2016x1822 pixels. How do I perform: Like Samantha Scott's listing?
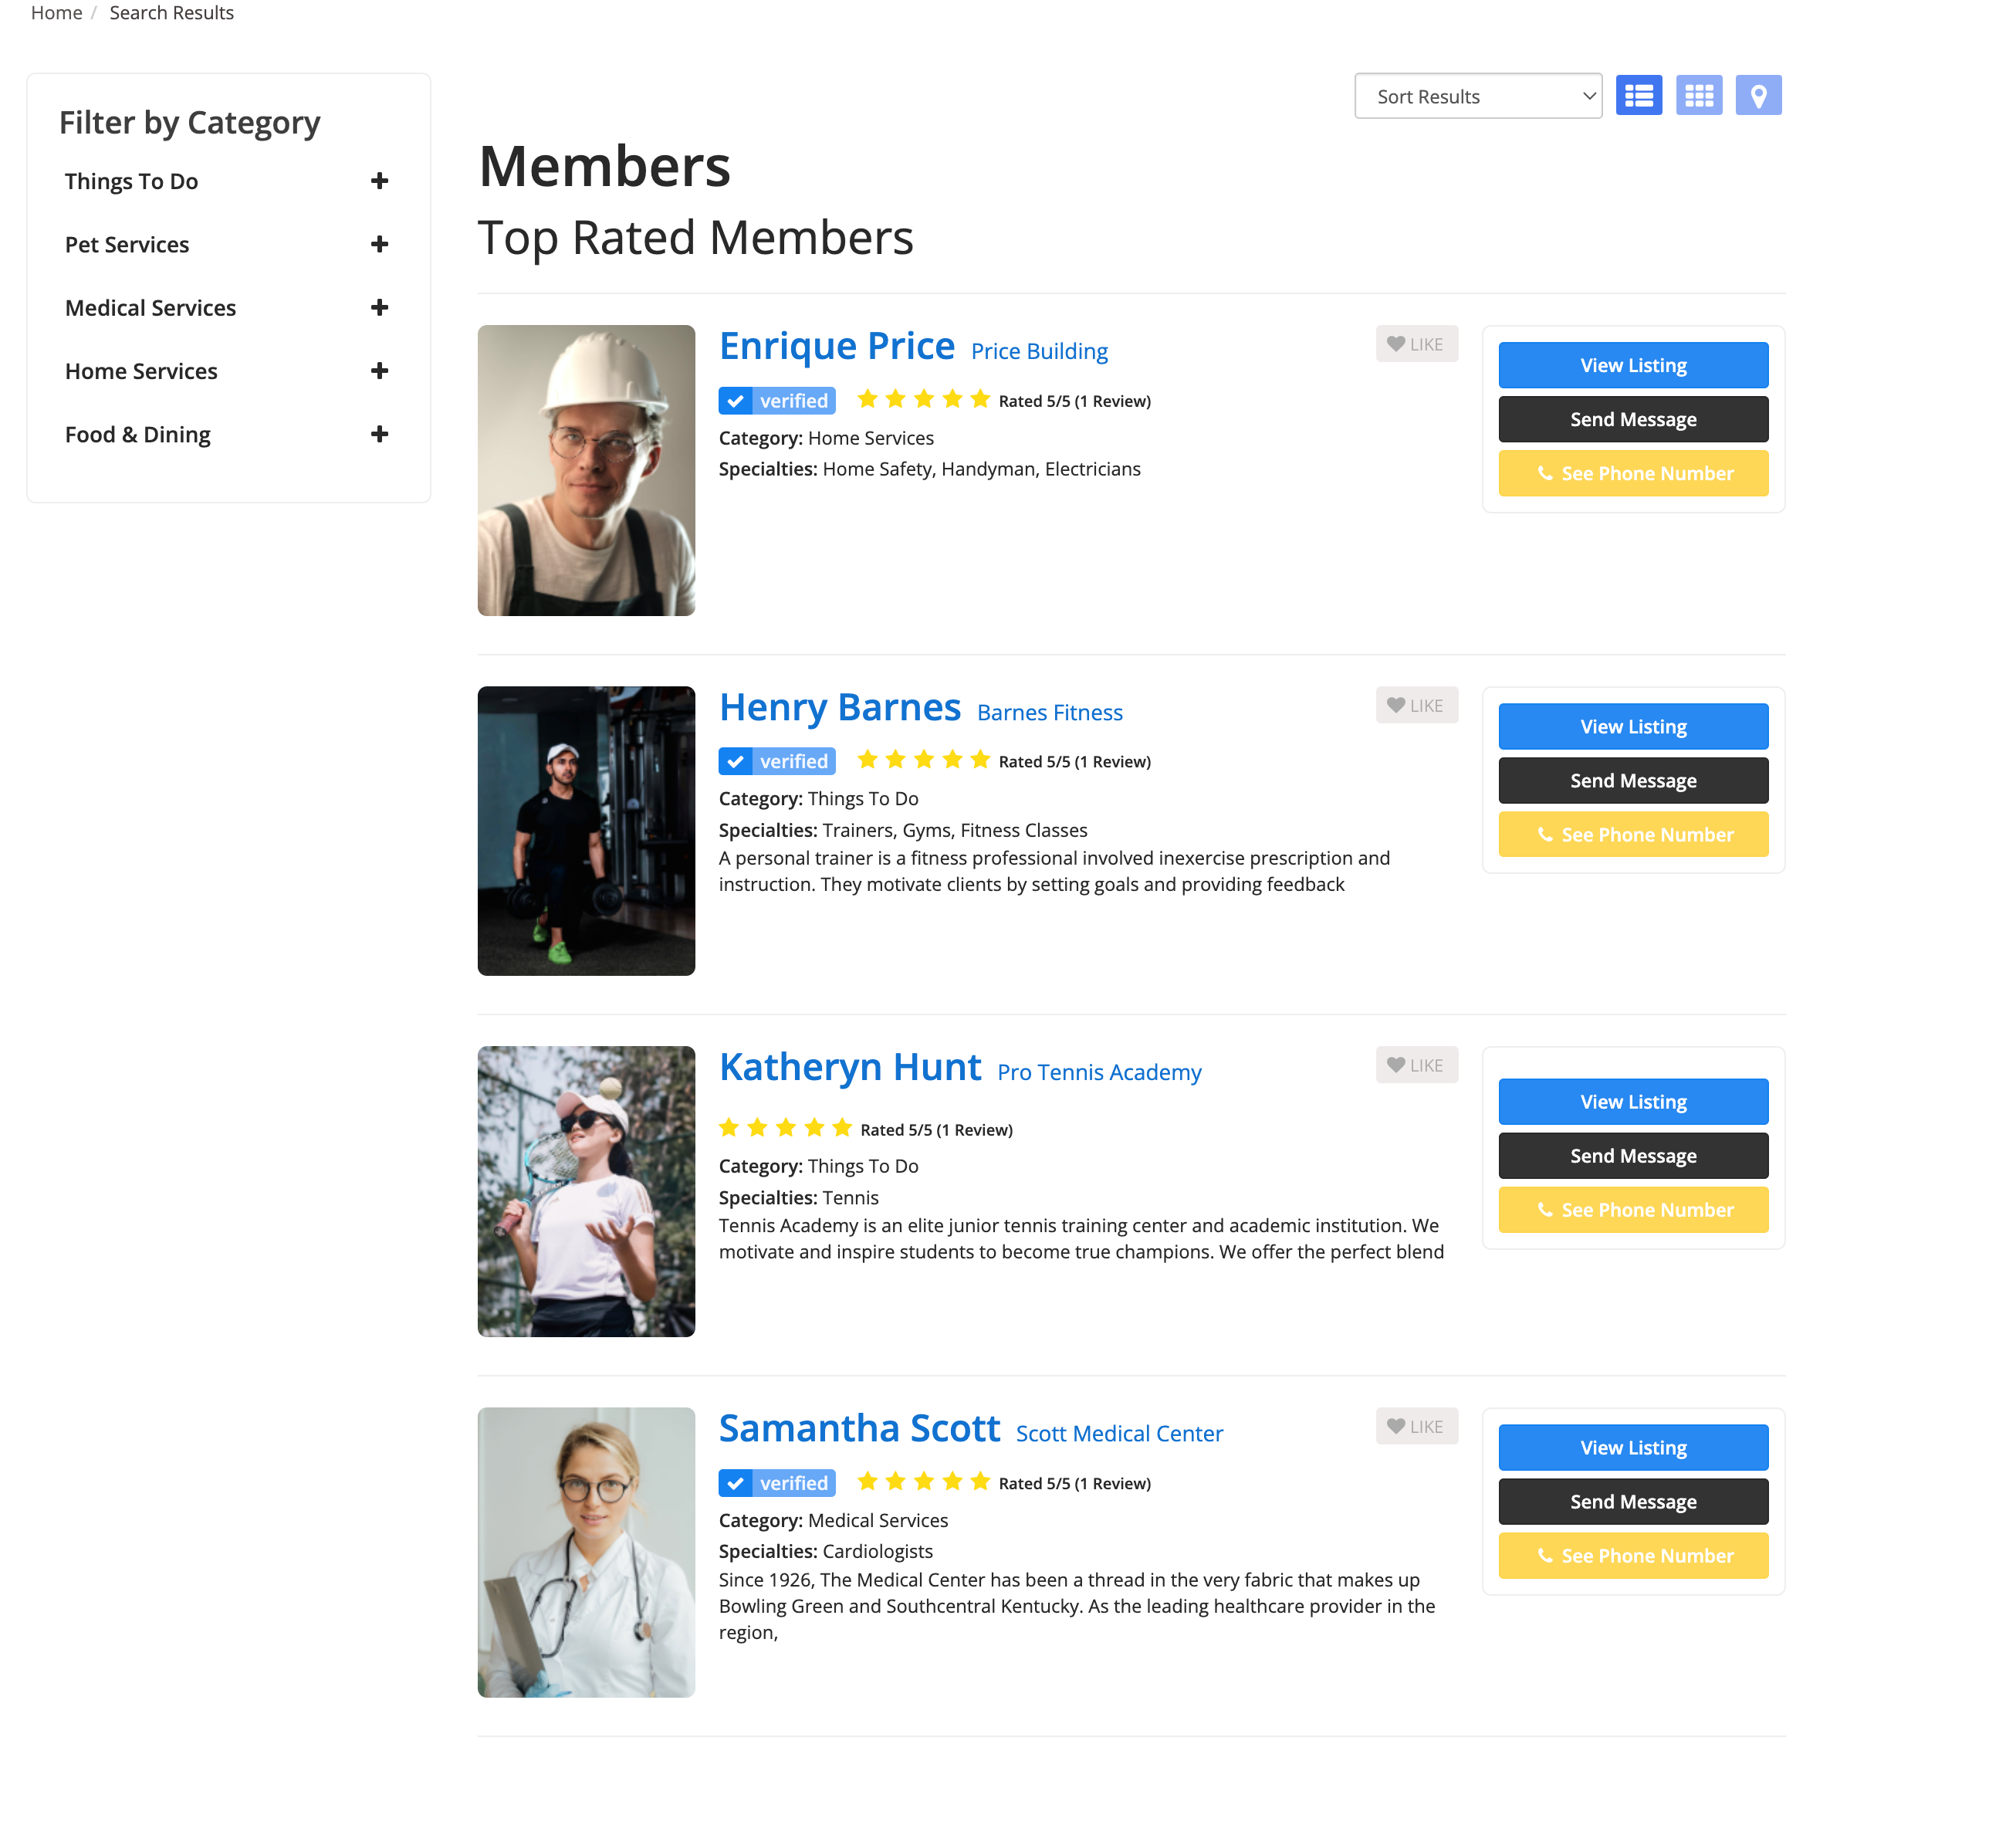1416,1426
